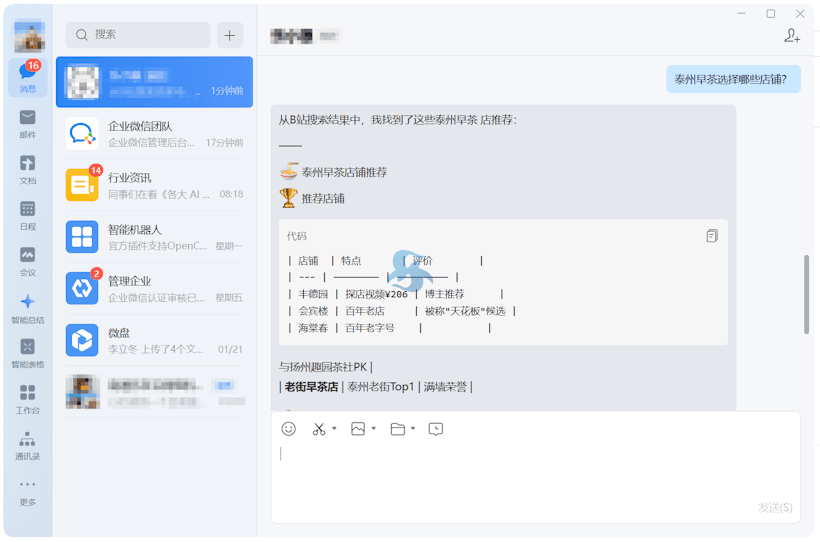Click the 微盘 avatar icon
Image resolution: width=820 pixels, height=542 pixels.
point(82,340)
